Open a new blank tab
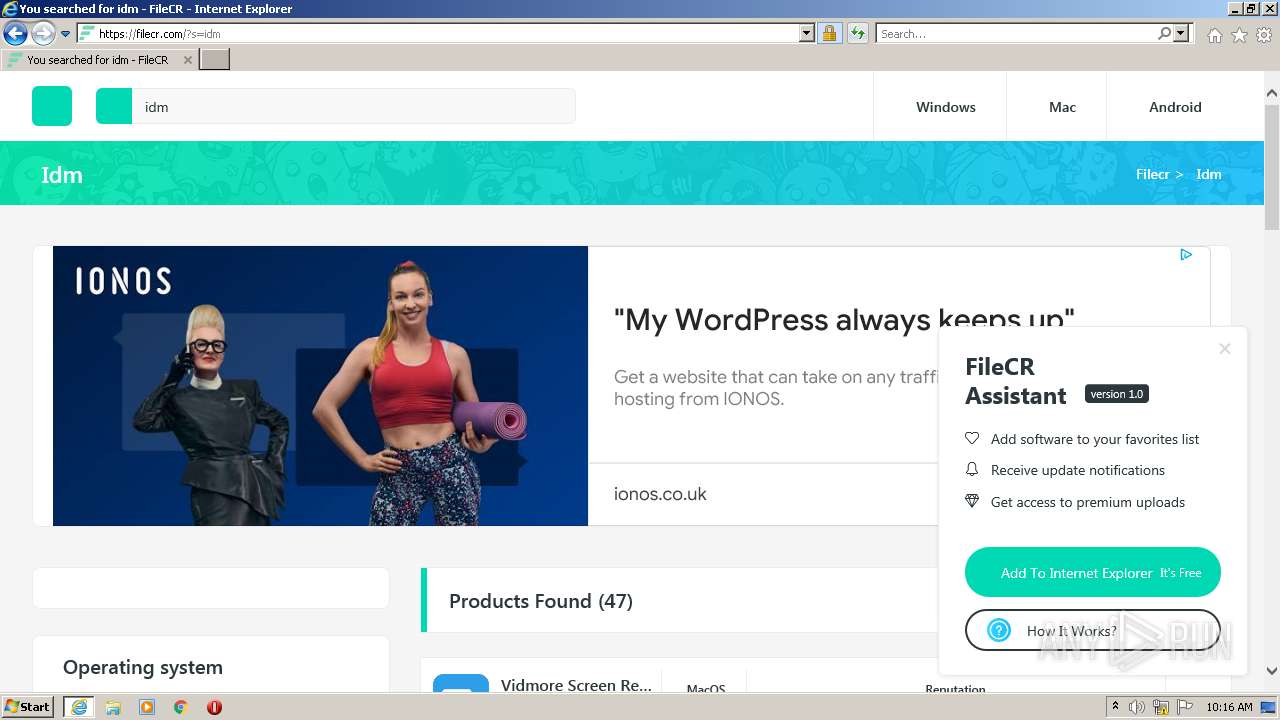1280x720 pixels. [x=215, y=60]
